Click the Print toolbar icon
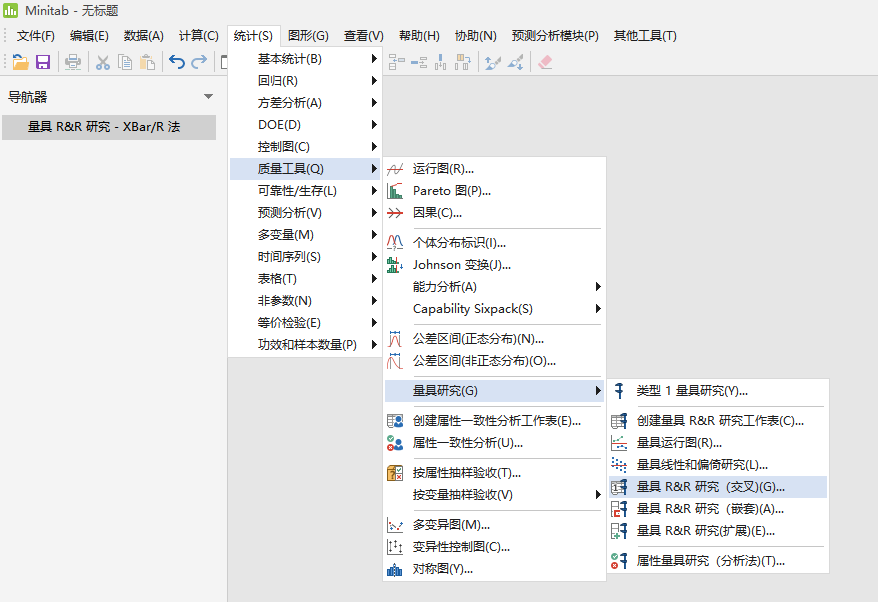 pyautogui.click(x=73, y=62)
